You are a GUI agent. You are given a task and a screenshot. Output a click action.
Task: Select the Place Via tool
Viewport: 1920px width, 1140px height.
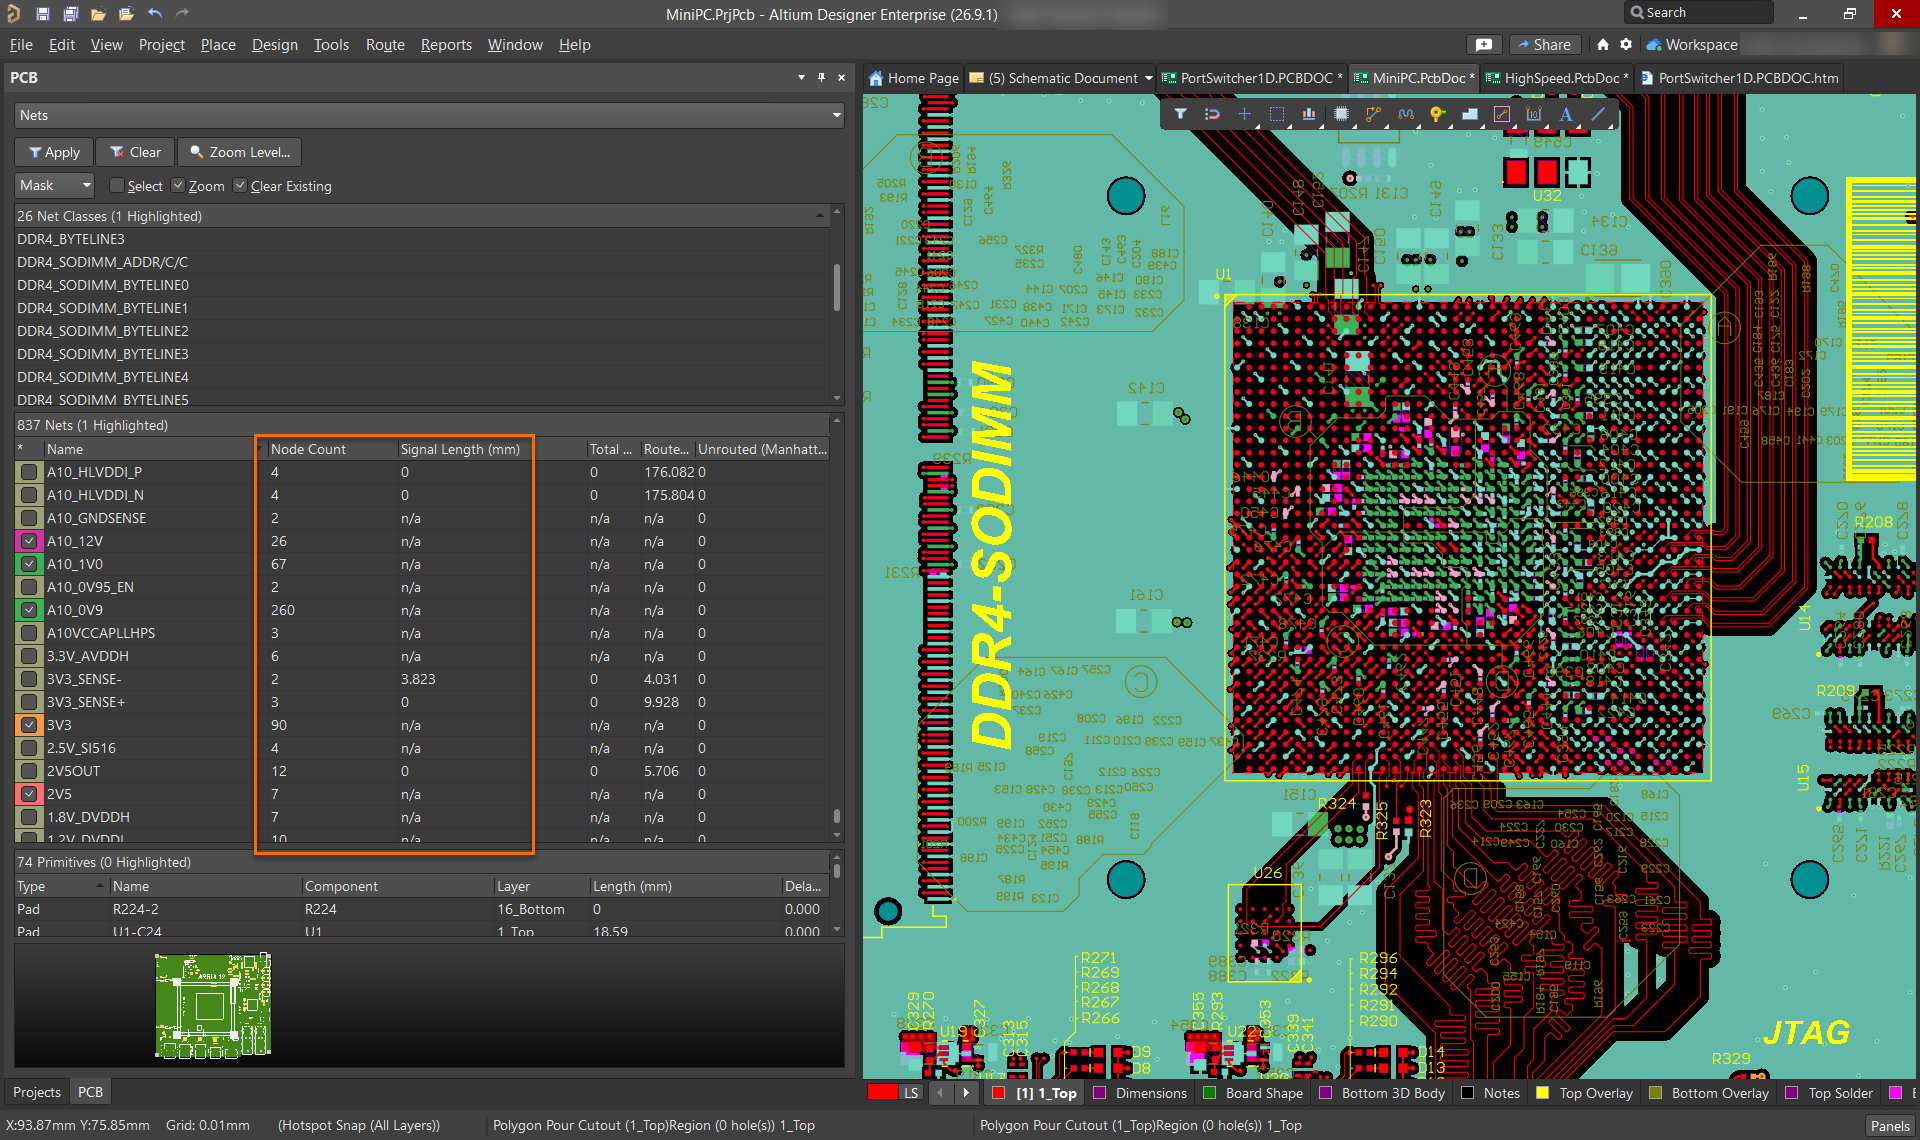tap(1437, 114)
